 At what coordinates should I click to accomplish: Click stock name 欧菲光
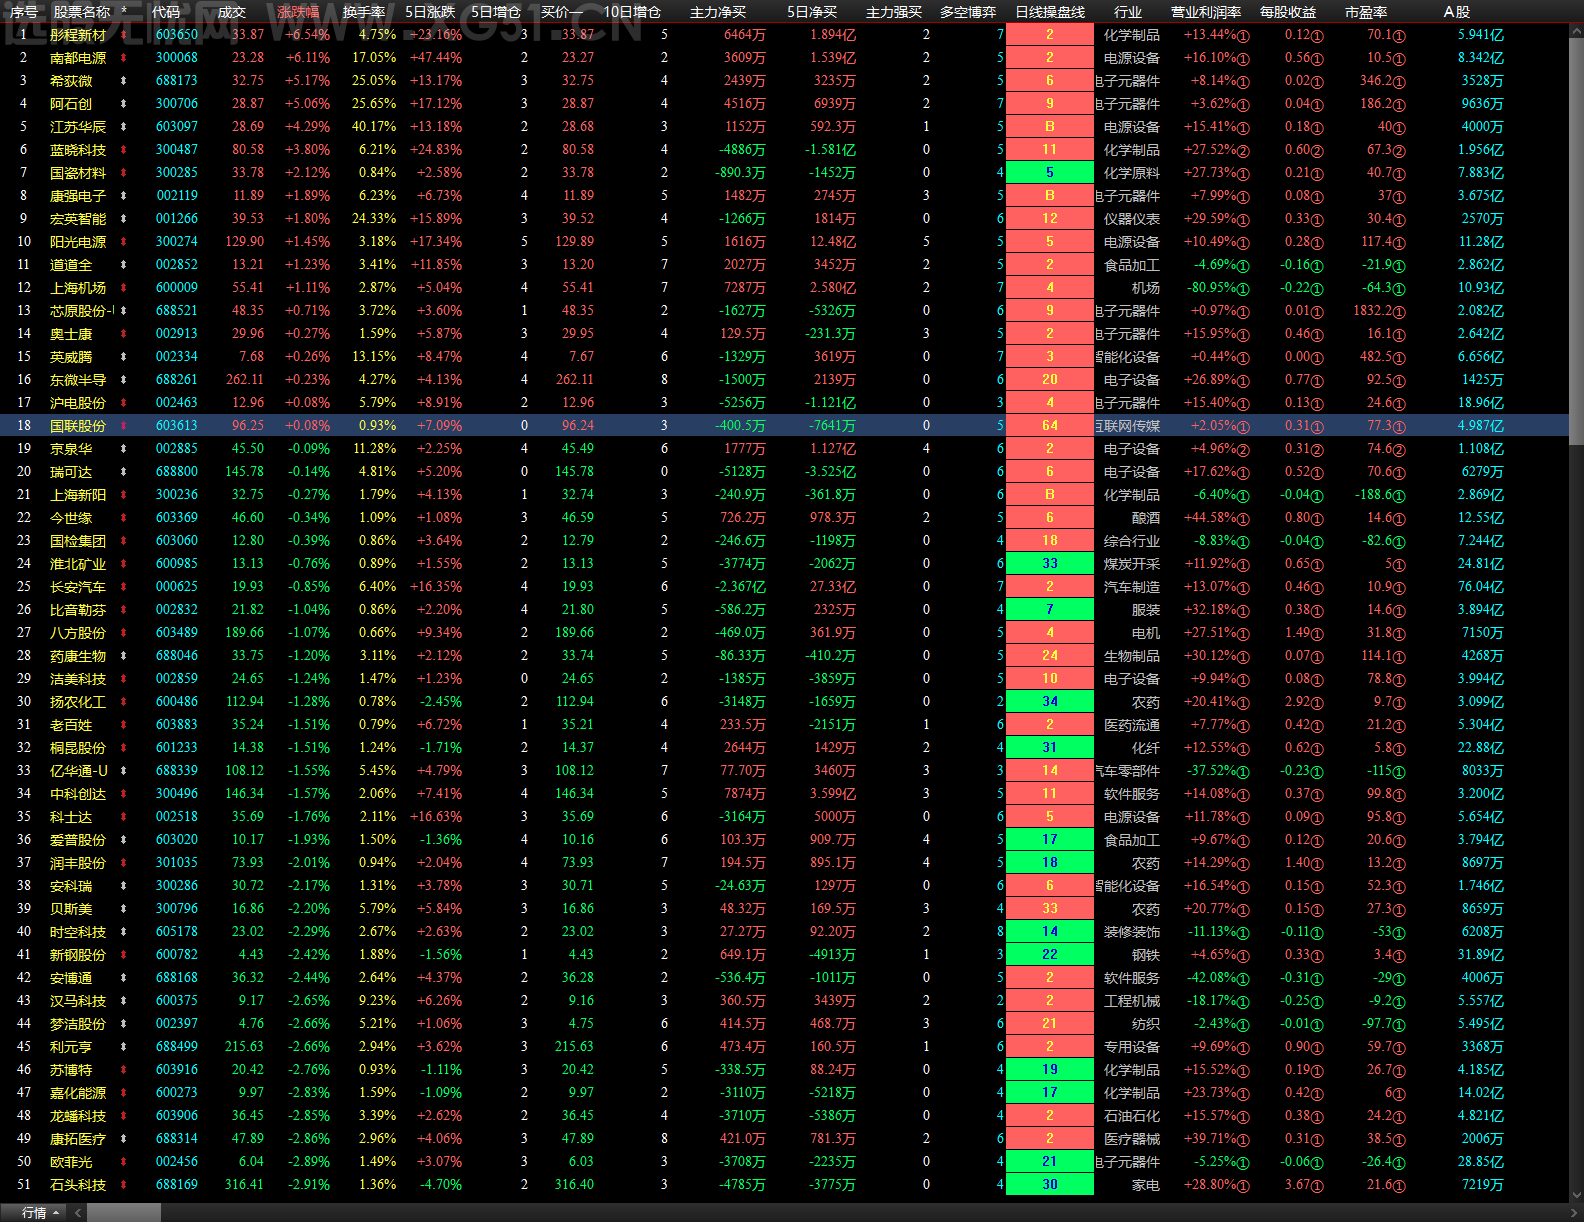pyautogui.click(x=71, y=1162)
